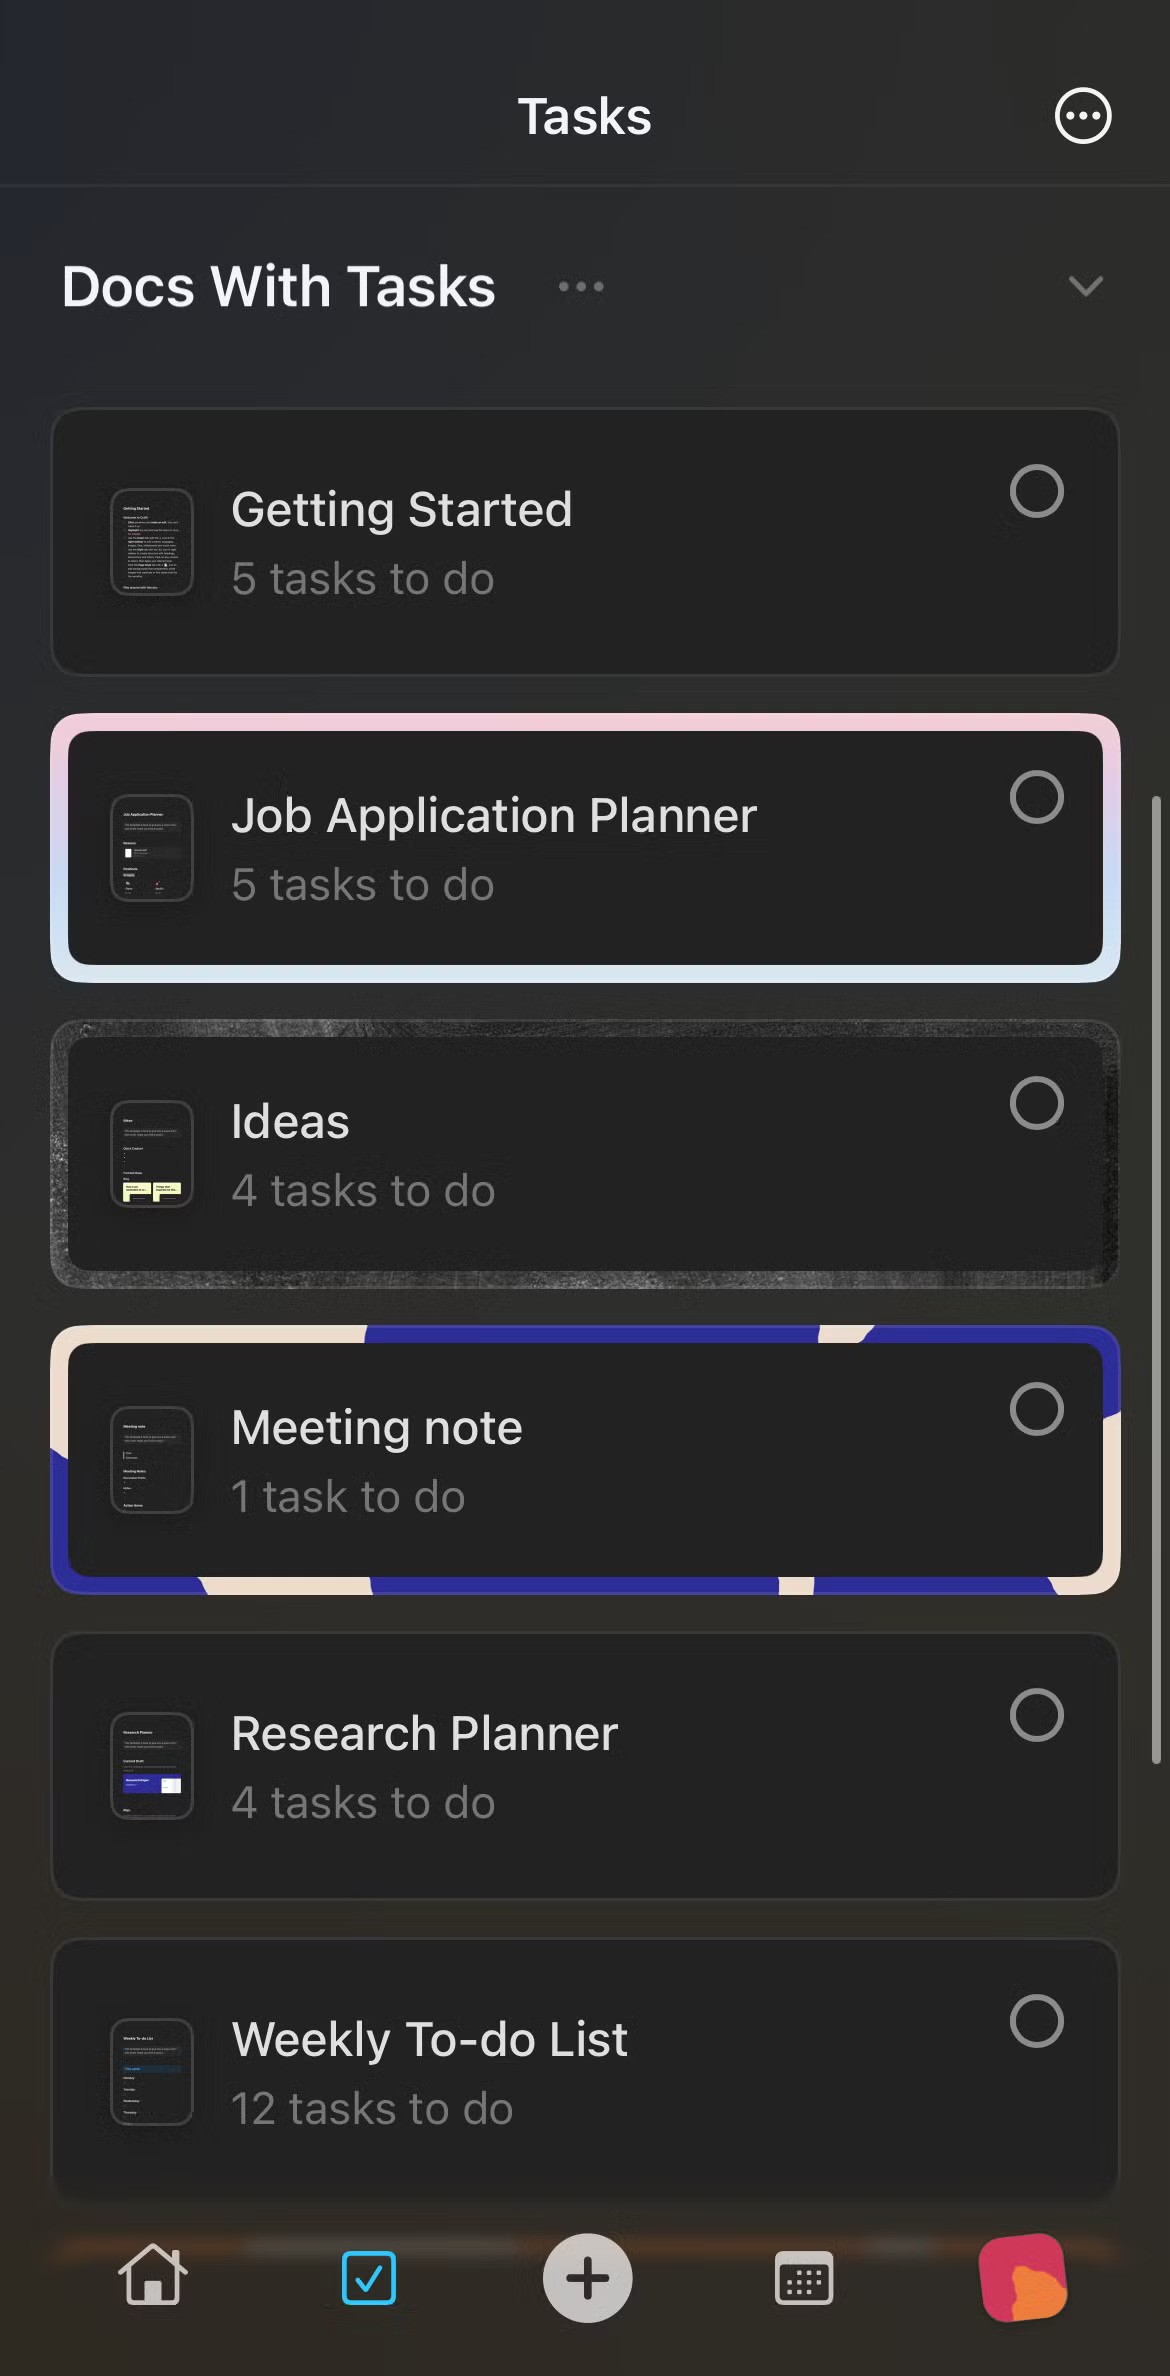Open the calendar tab icon
This screenshot has width=1170, height=2376.
point(804,2279)
